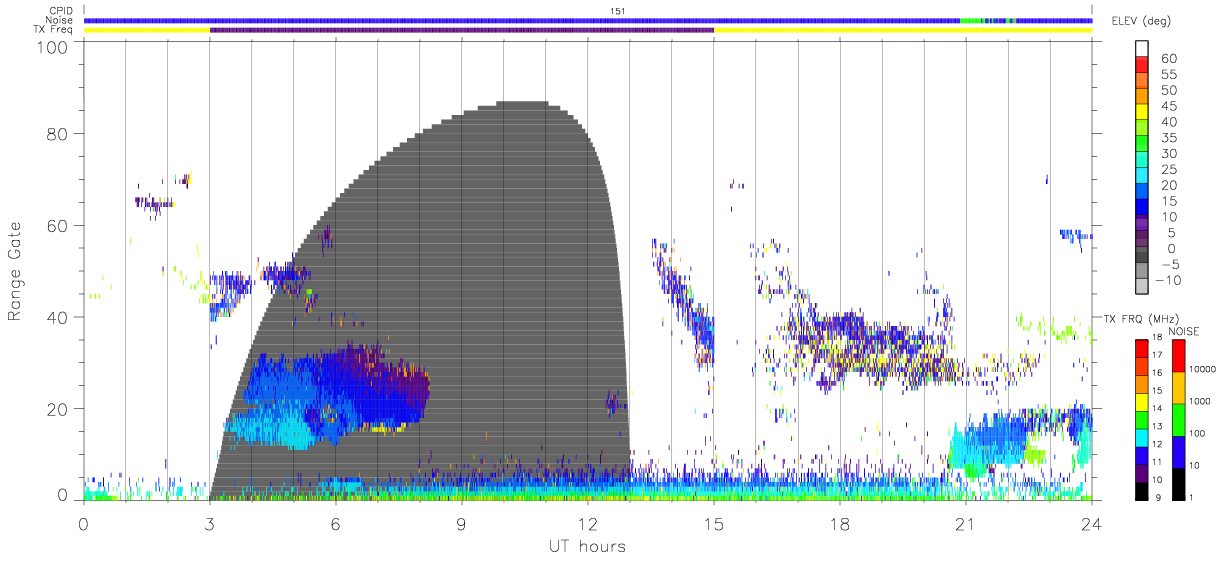Click the green patch in Noise strip

coord(971,20)
